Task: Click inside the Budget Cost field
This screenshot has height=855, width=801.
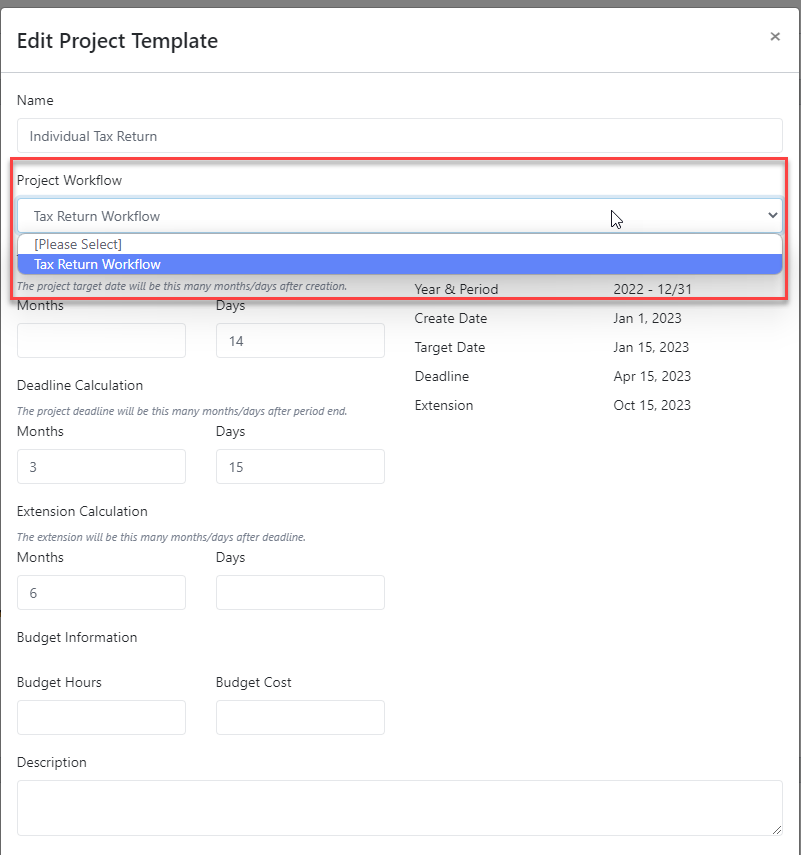Action: pos(300,717)
